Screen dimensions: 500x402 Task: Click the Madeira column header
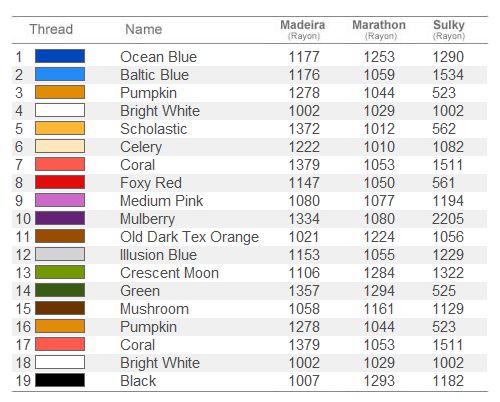(x=303, y=29)
